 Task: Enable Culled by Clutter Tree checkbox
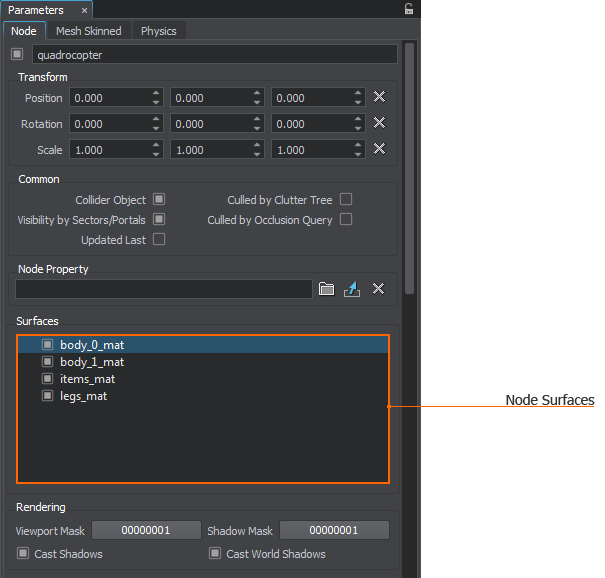[x=346, y=200]
